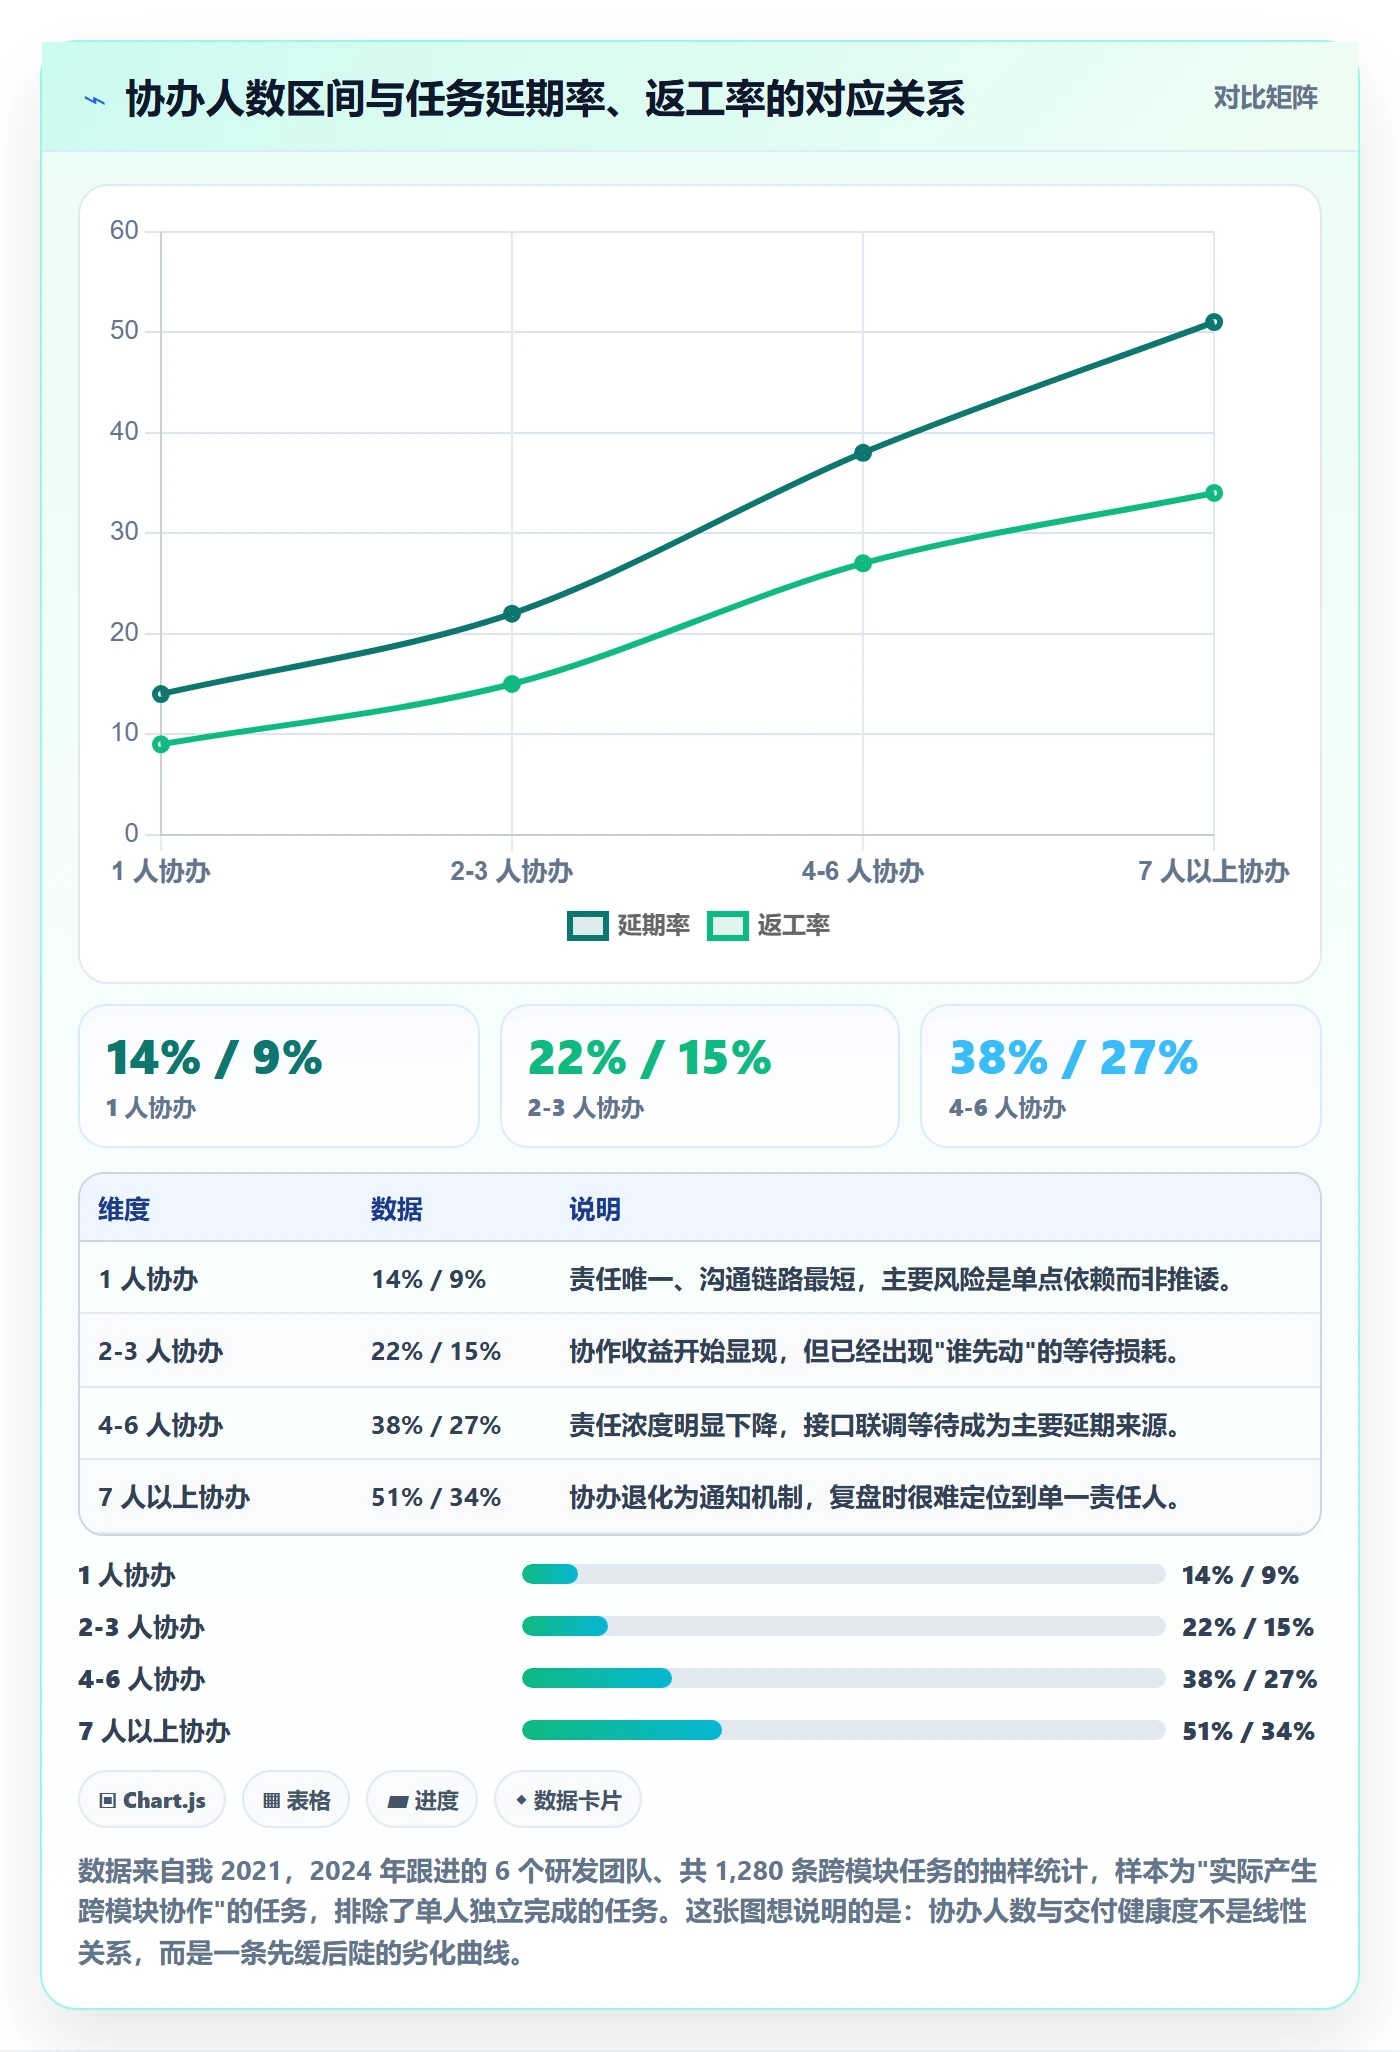Toggle the 返工率 legend item

pos(769,926)
